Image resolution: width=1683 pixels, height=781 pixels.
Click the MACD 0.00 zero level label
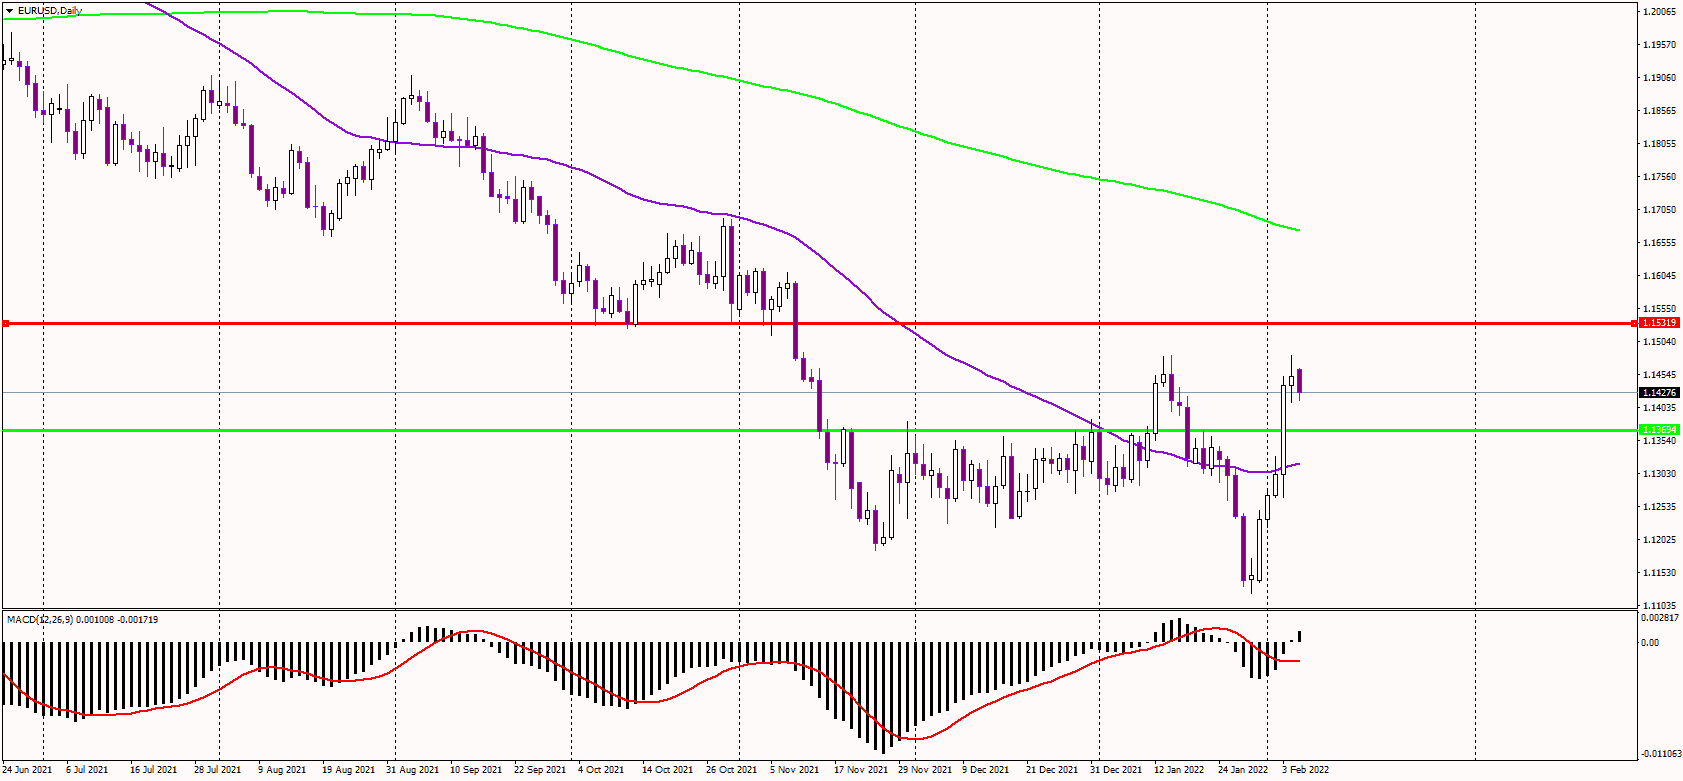[1651, 643]
